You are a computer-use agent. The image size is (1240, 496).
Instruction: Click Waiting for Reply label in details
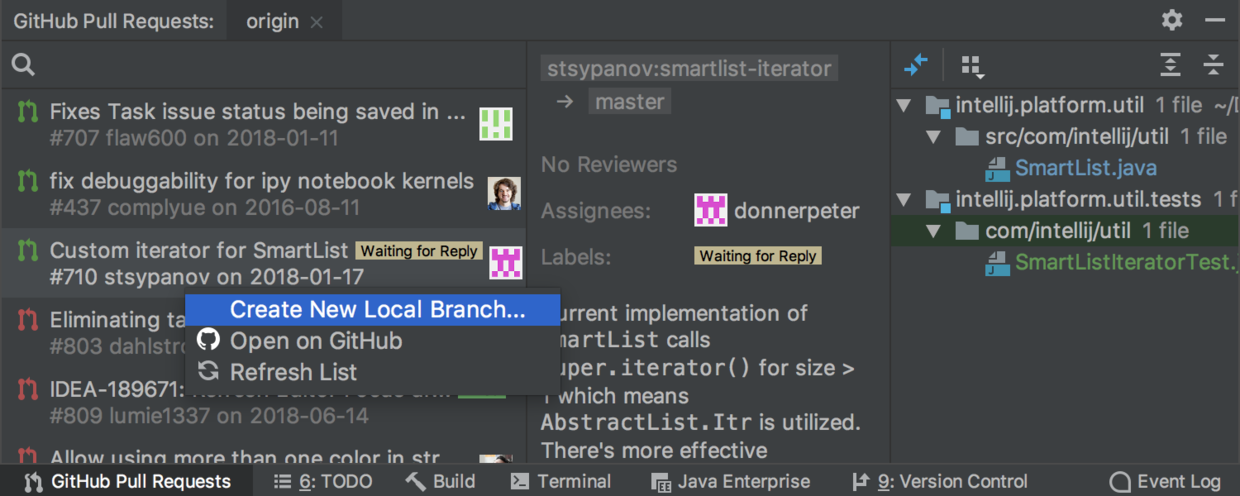[x=758, y=256]
